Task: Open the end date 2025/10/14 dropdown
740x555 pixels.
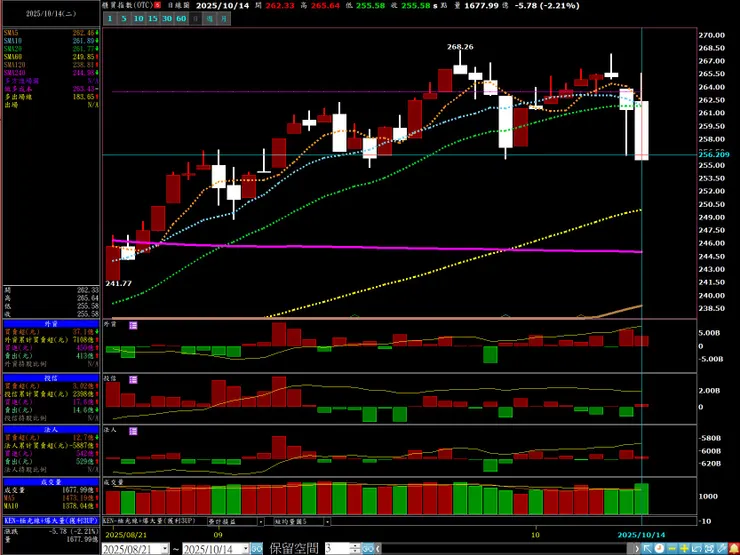Action: (x=245, y=548)
